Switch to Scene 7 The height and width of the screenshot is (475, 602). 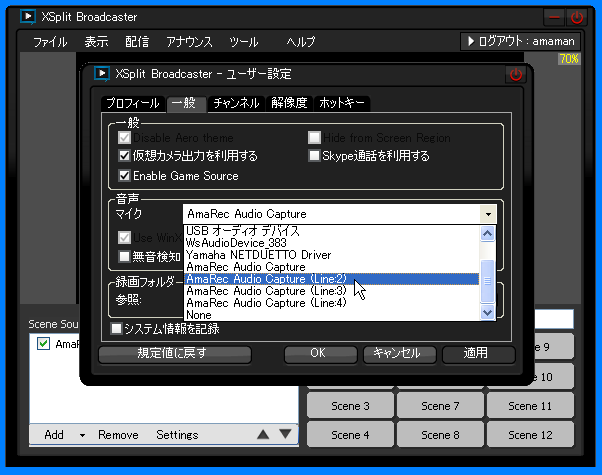click(440, 406)
